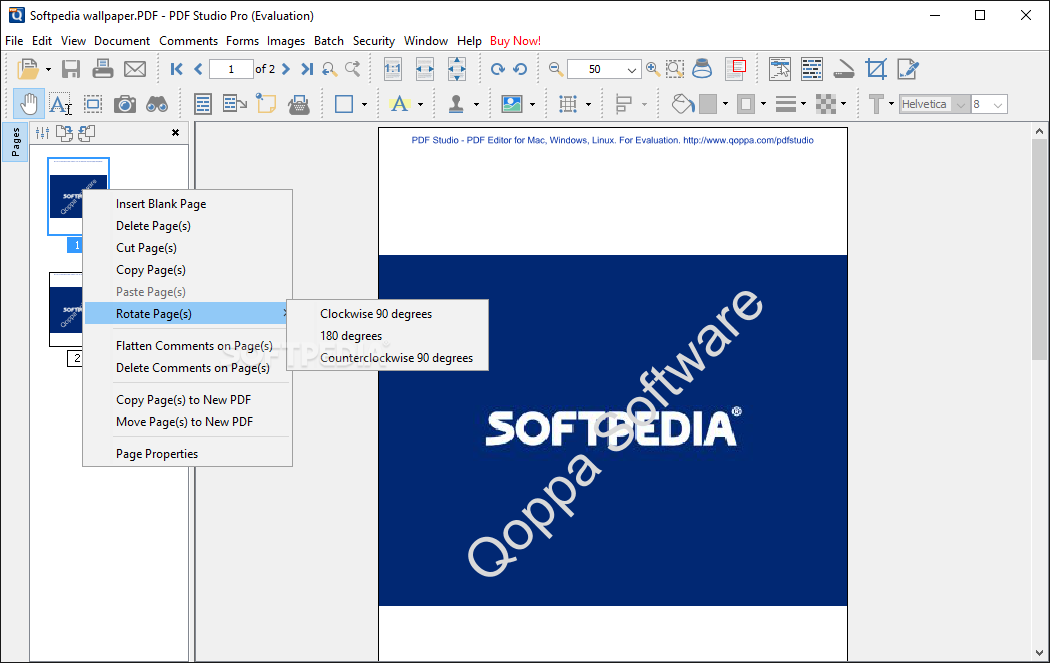Viewport: 1050px width, 663px height.
Task: Select the loupe tool
Action: point(701,69)
